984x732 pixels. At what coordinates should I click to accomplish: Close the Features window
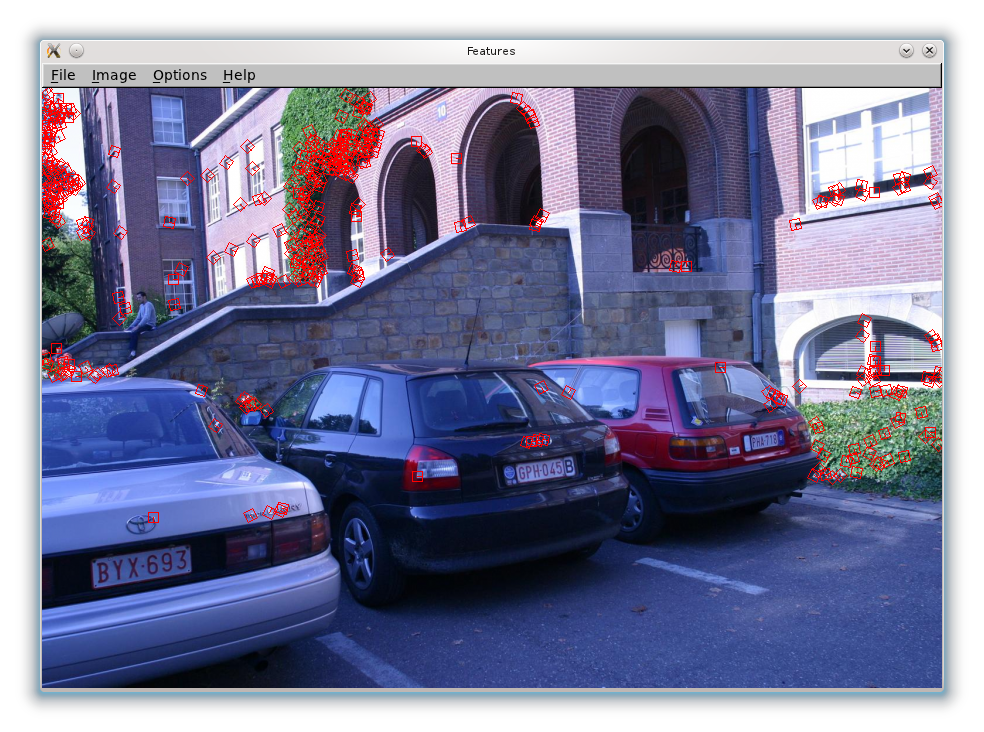coord(929,51)
